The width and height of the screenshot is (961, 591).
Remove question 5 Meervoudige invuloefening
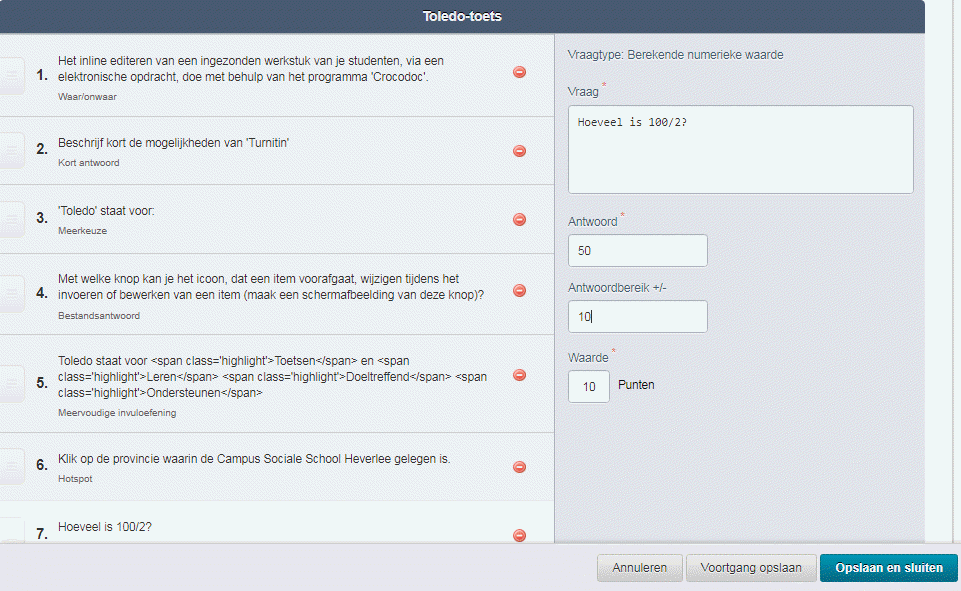point(519,375)
